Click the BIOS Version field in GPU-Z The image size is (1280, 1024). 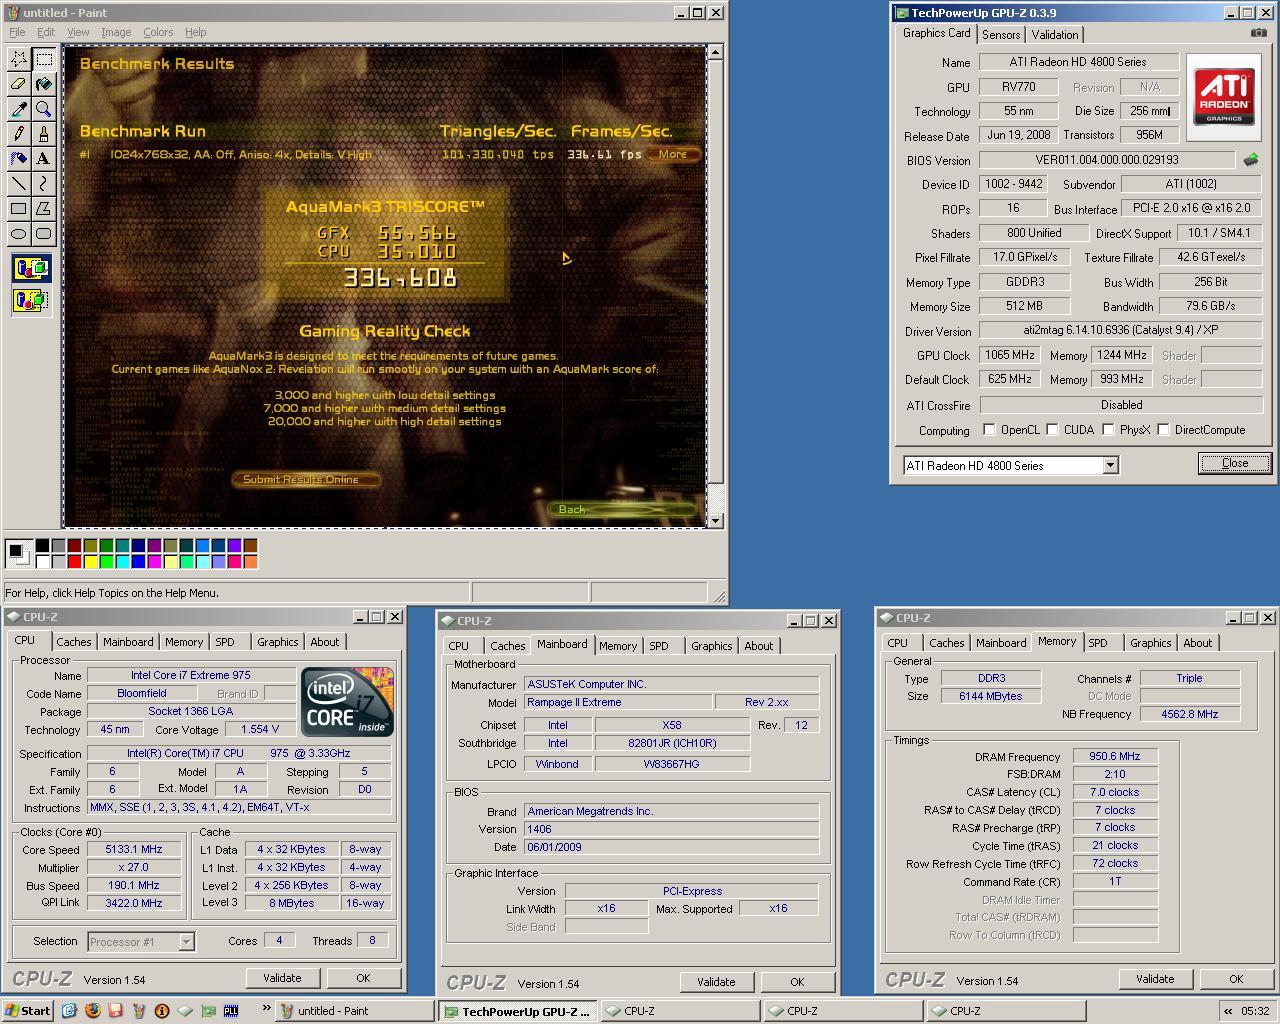tap(1107, 159)
